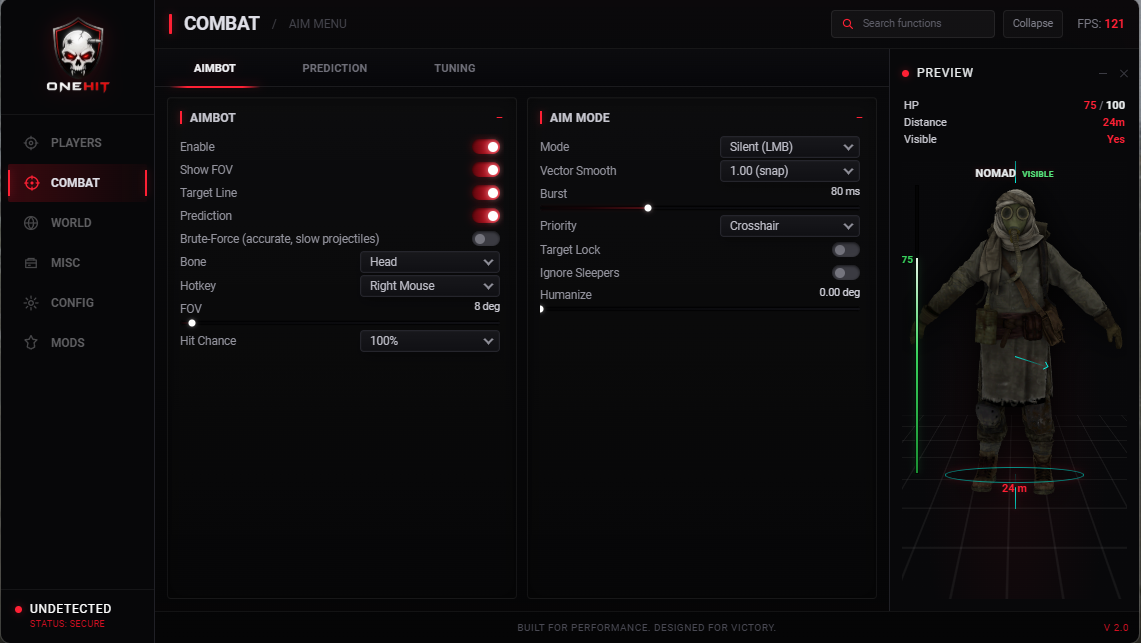Open the TUNING tab
Image resolution: width=1141 pixels, height=643 pixels.
click(455, 68)
